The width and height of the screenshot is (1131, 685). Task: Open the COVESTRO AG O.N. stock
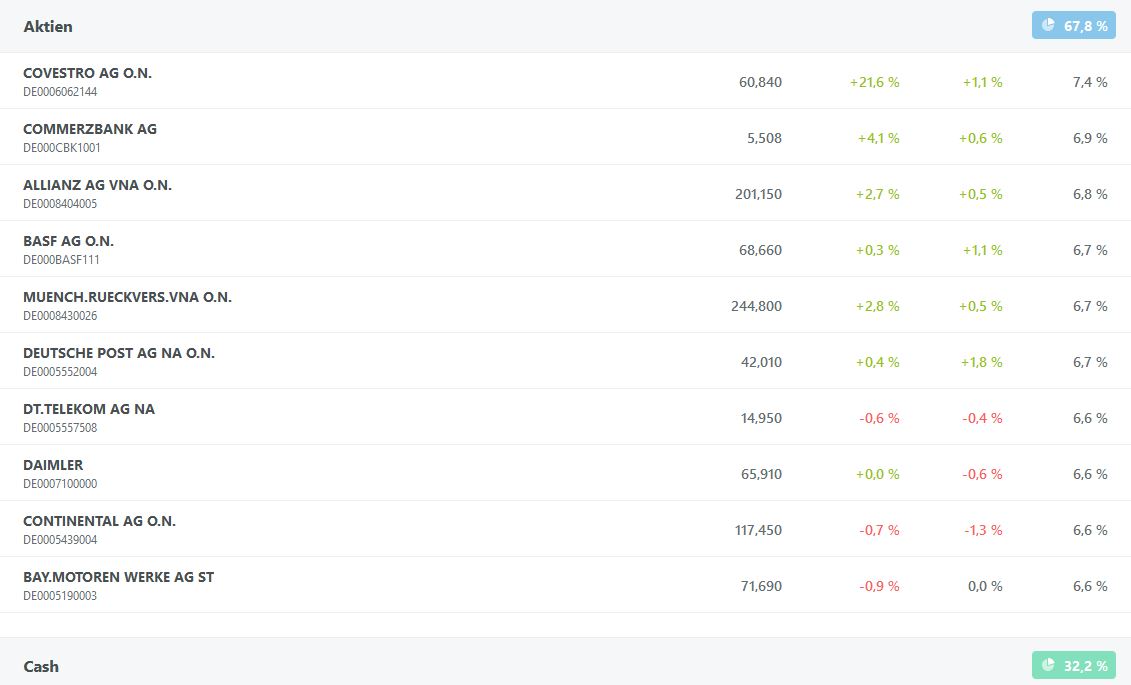[x=87, y=73]
